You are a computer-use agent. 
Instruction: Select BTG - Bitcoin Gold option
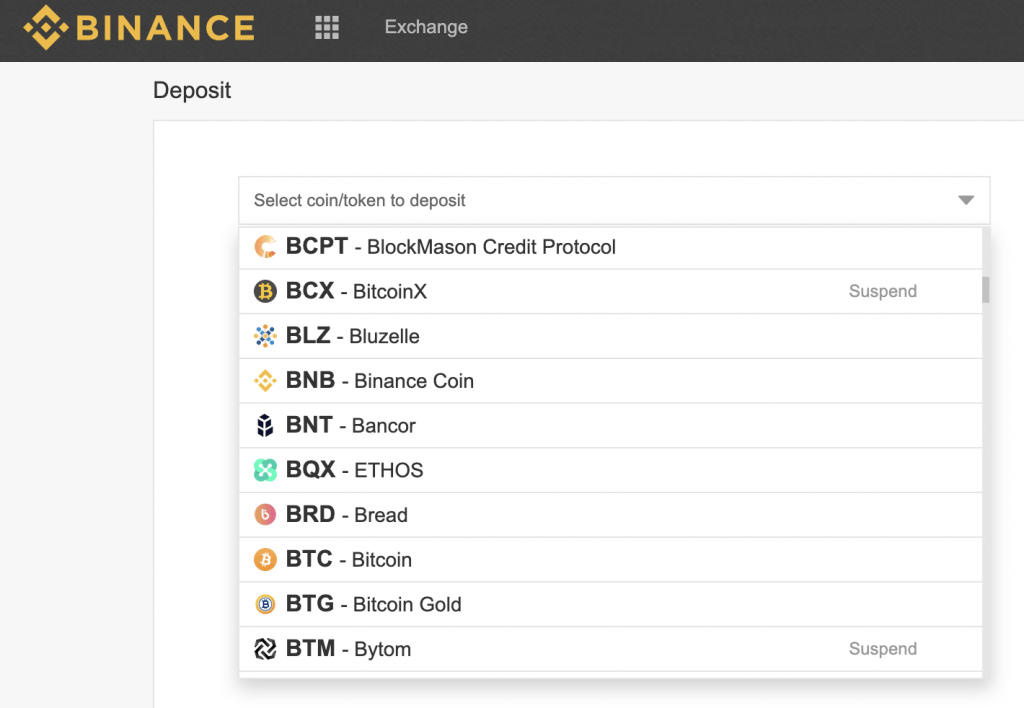click(x=611, y=605)
